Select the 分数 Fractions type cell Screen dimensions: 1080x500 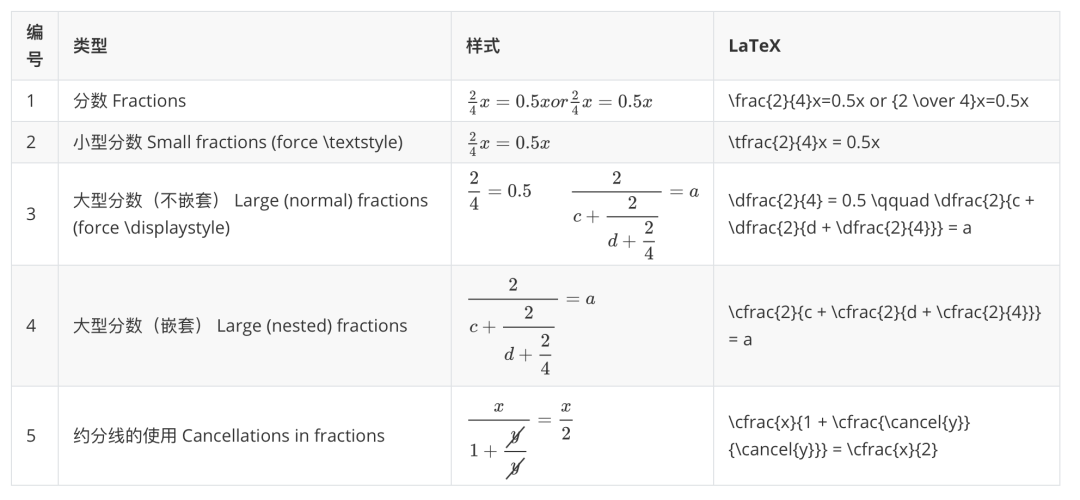click(x=129, y=101)
